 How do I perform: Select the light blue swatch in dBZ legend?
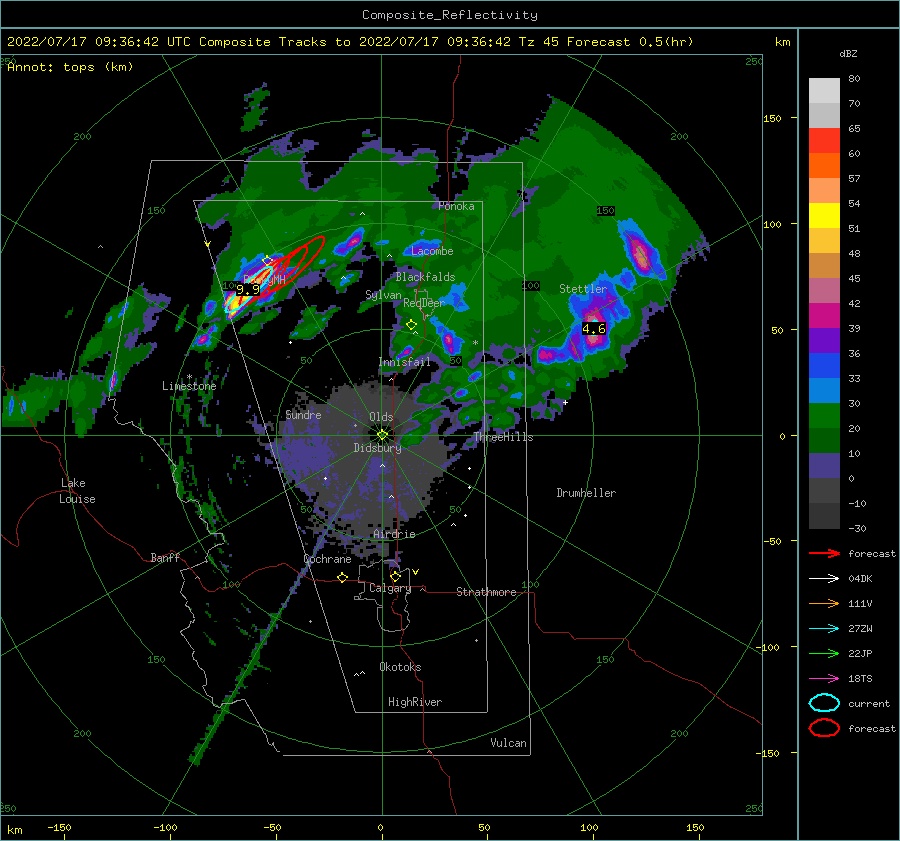click(824, 391)
